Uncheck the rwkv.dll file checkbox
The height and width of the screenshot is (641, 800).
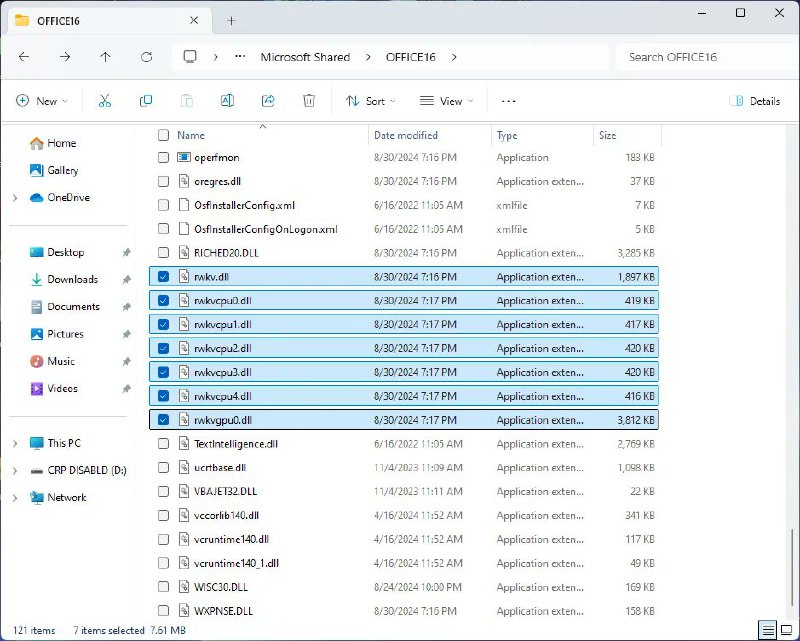point(163,276)
